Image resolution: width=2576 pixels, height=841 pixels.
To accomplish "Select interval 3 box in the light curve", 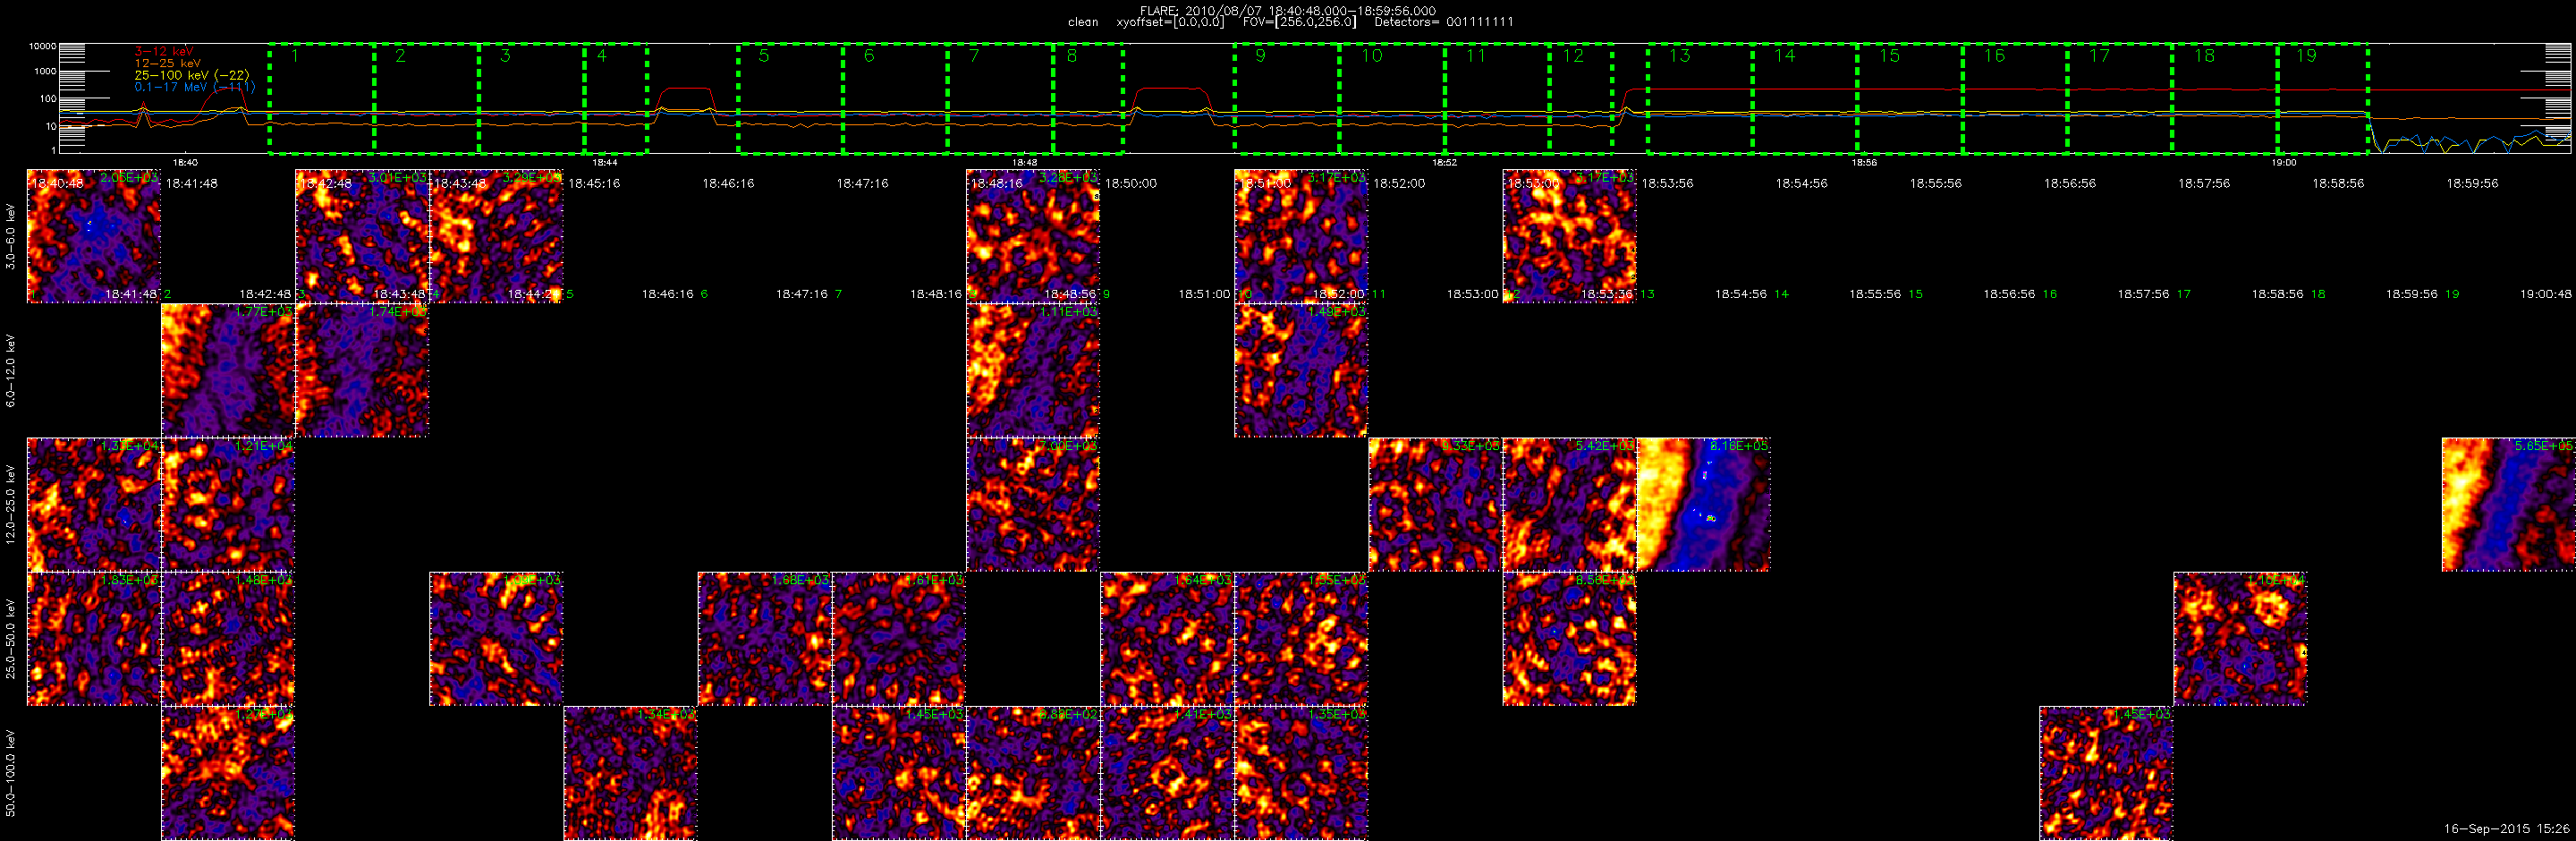I will tap(532, 98).
